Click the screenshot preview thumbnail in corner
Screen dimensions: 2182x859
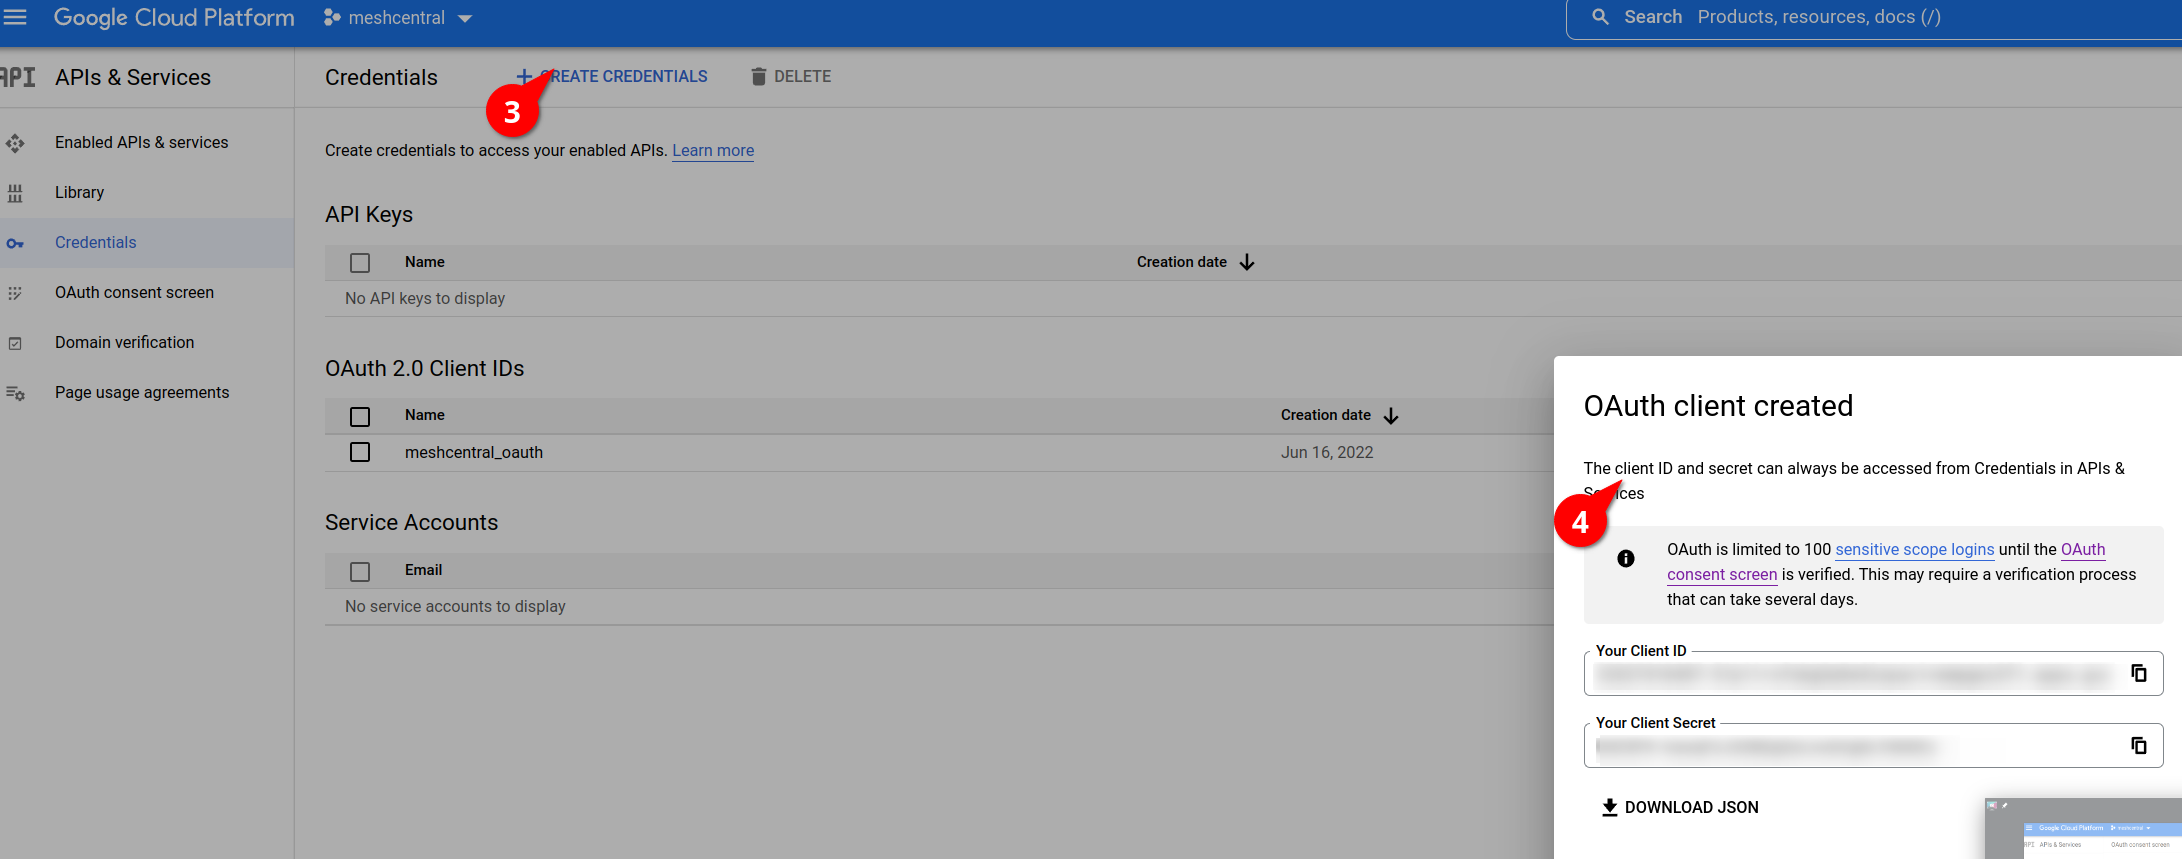(2083, 828)
